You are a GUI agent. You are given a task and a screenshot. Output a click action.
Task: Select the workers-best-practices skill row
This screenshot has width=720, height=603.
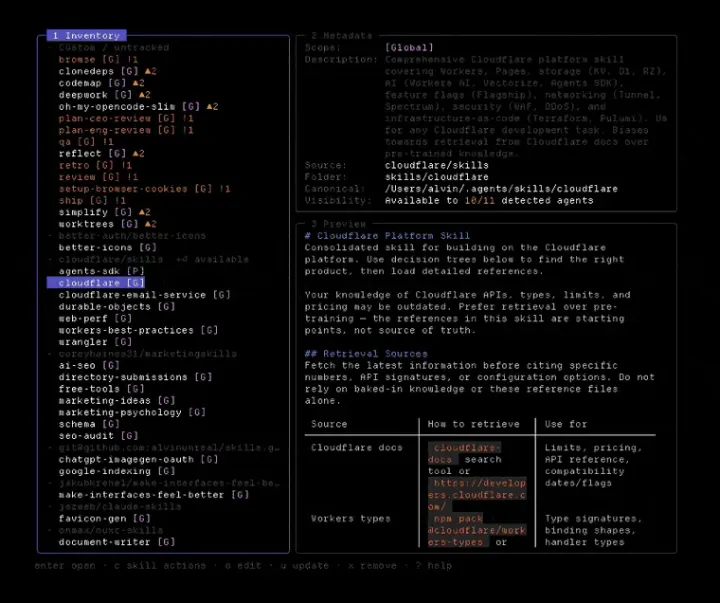138,330
